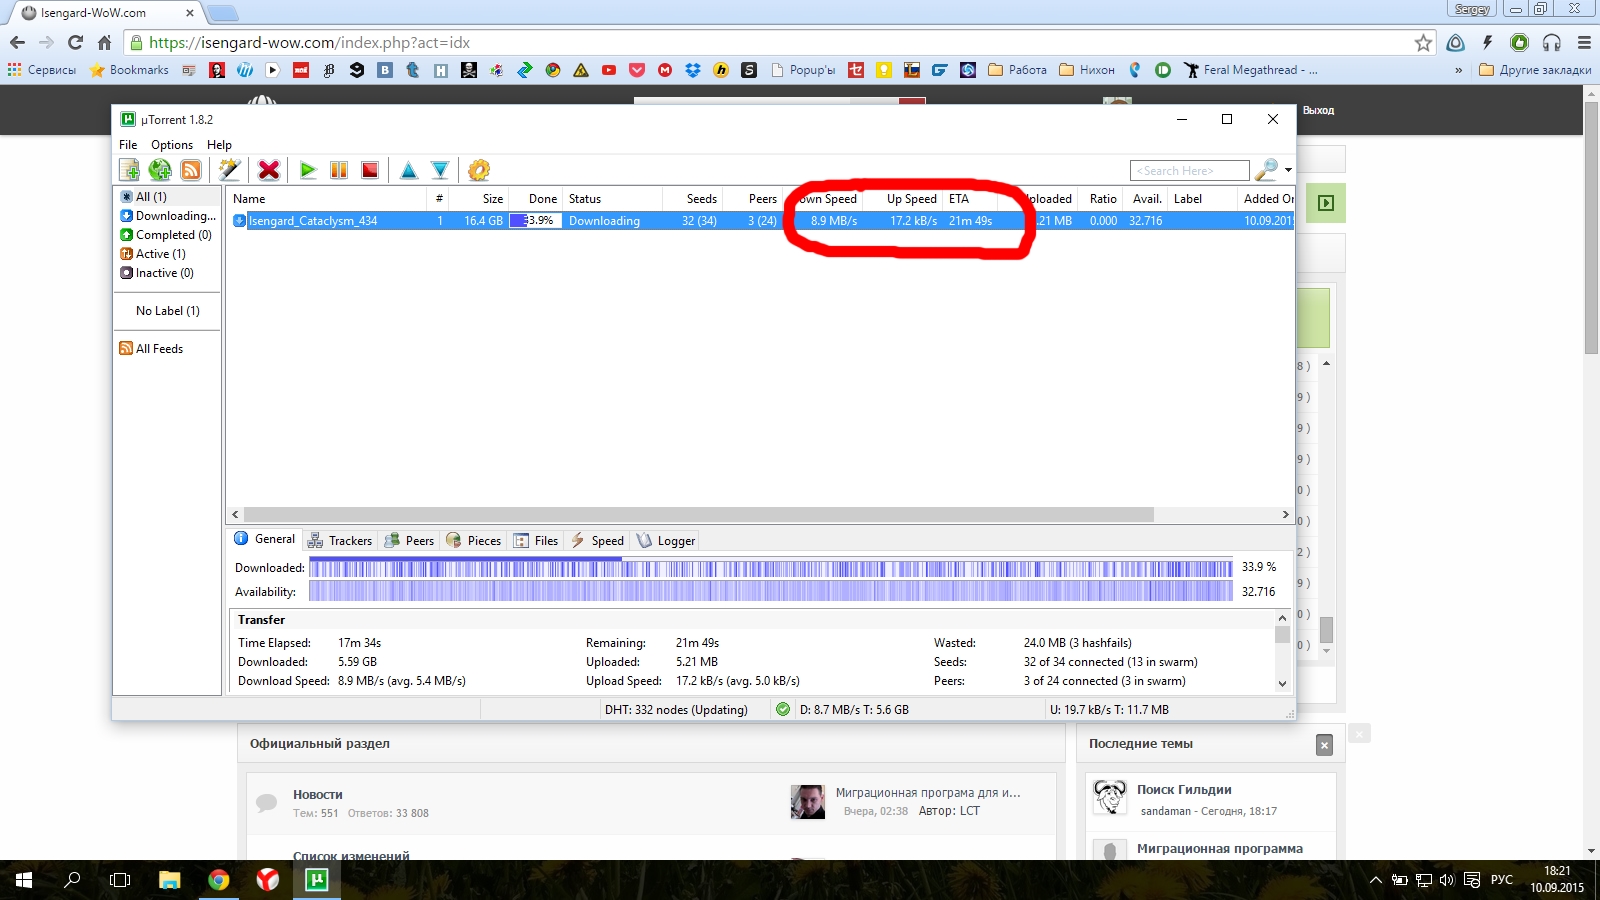Bookmark this page with the star icon
The height and width of the screenshot is (900, 1600).
pos(1423,42)
